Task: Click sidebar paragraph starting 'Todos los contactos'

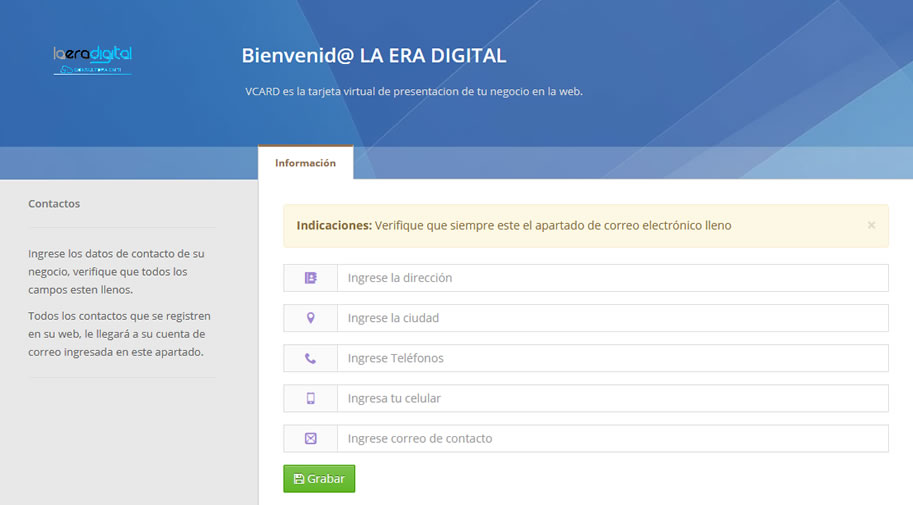Action: pos(116,334)
